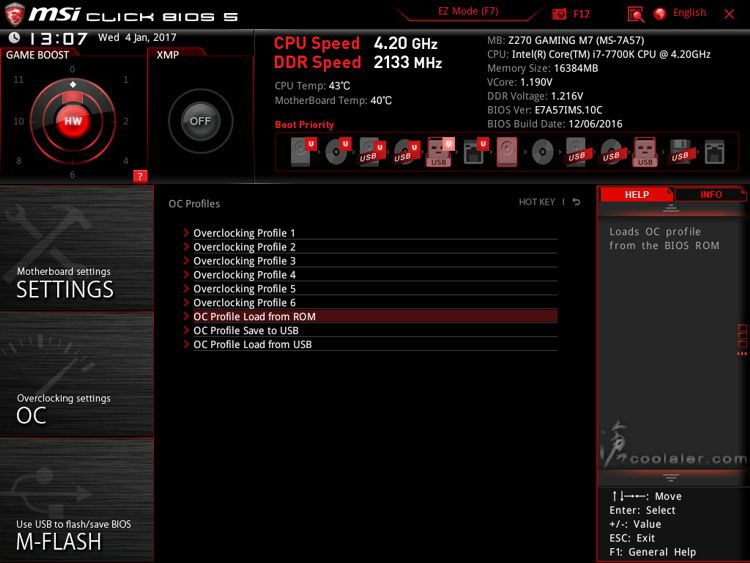The image size is (750, 563).
Task: Select the legacy USB key boot icon
Action: (x=645, y=152)
